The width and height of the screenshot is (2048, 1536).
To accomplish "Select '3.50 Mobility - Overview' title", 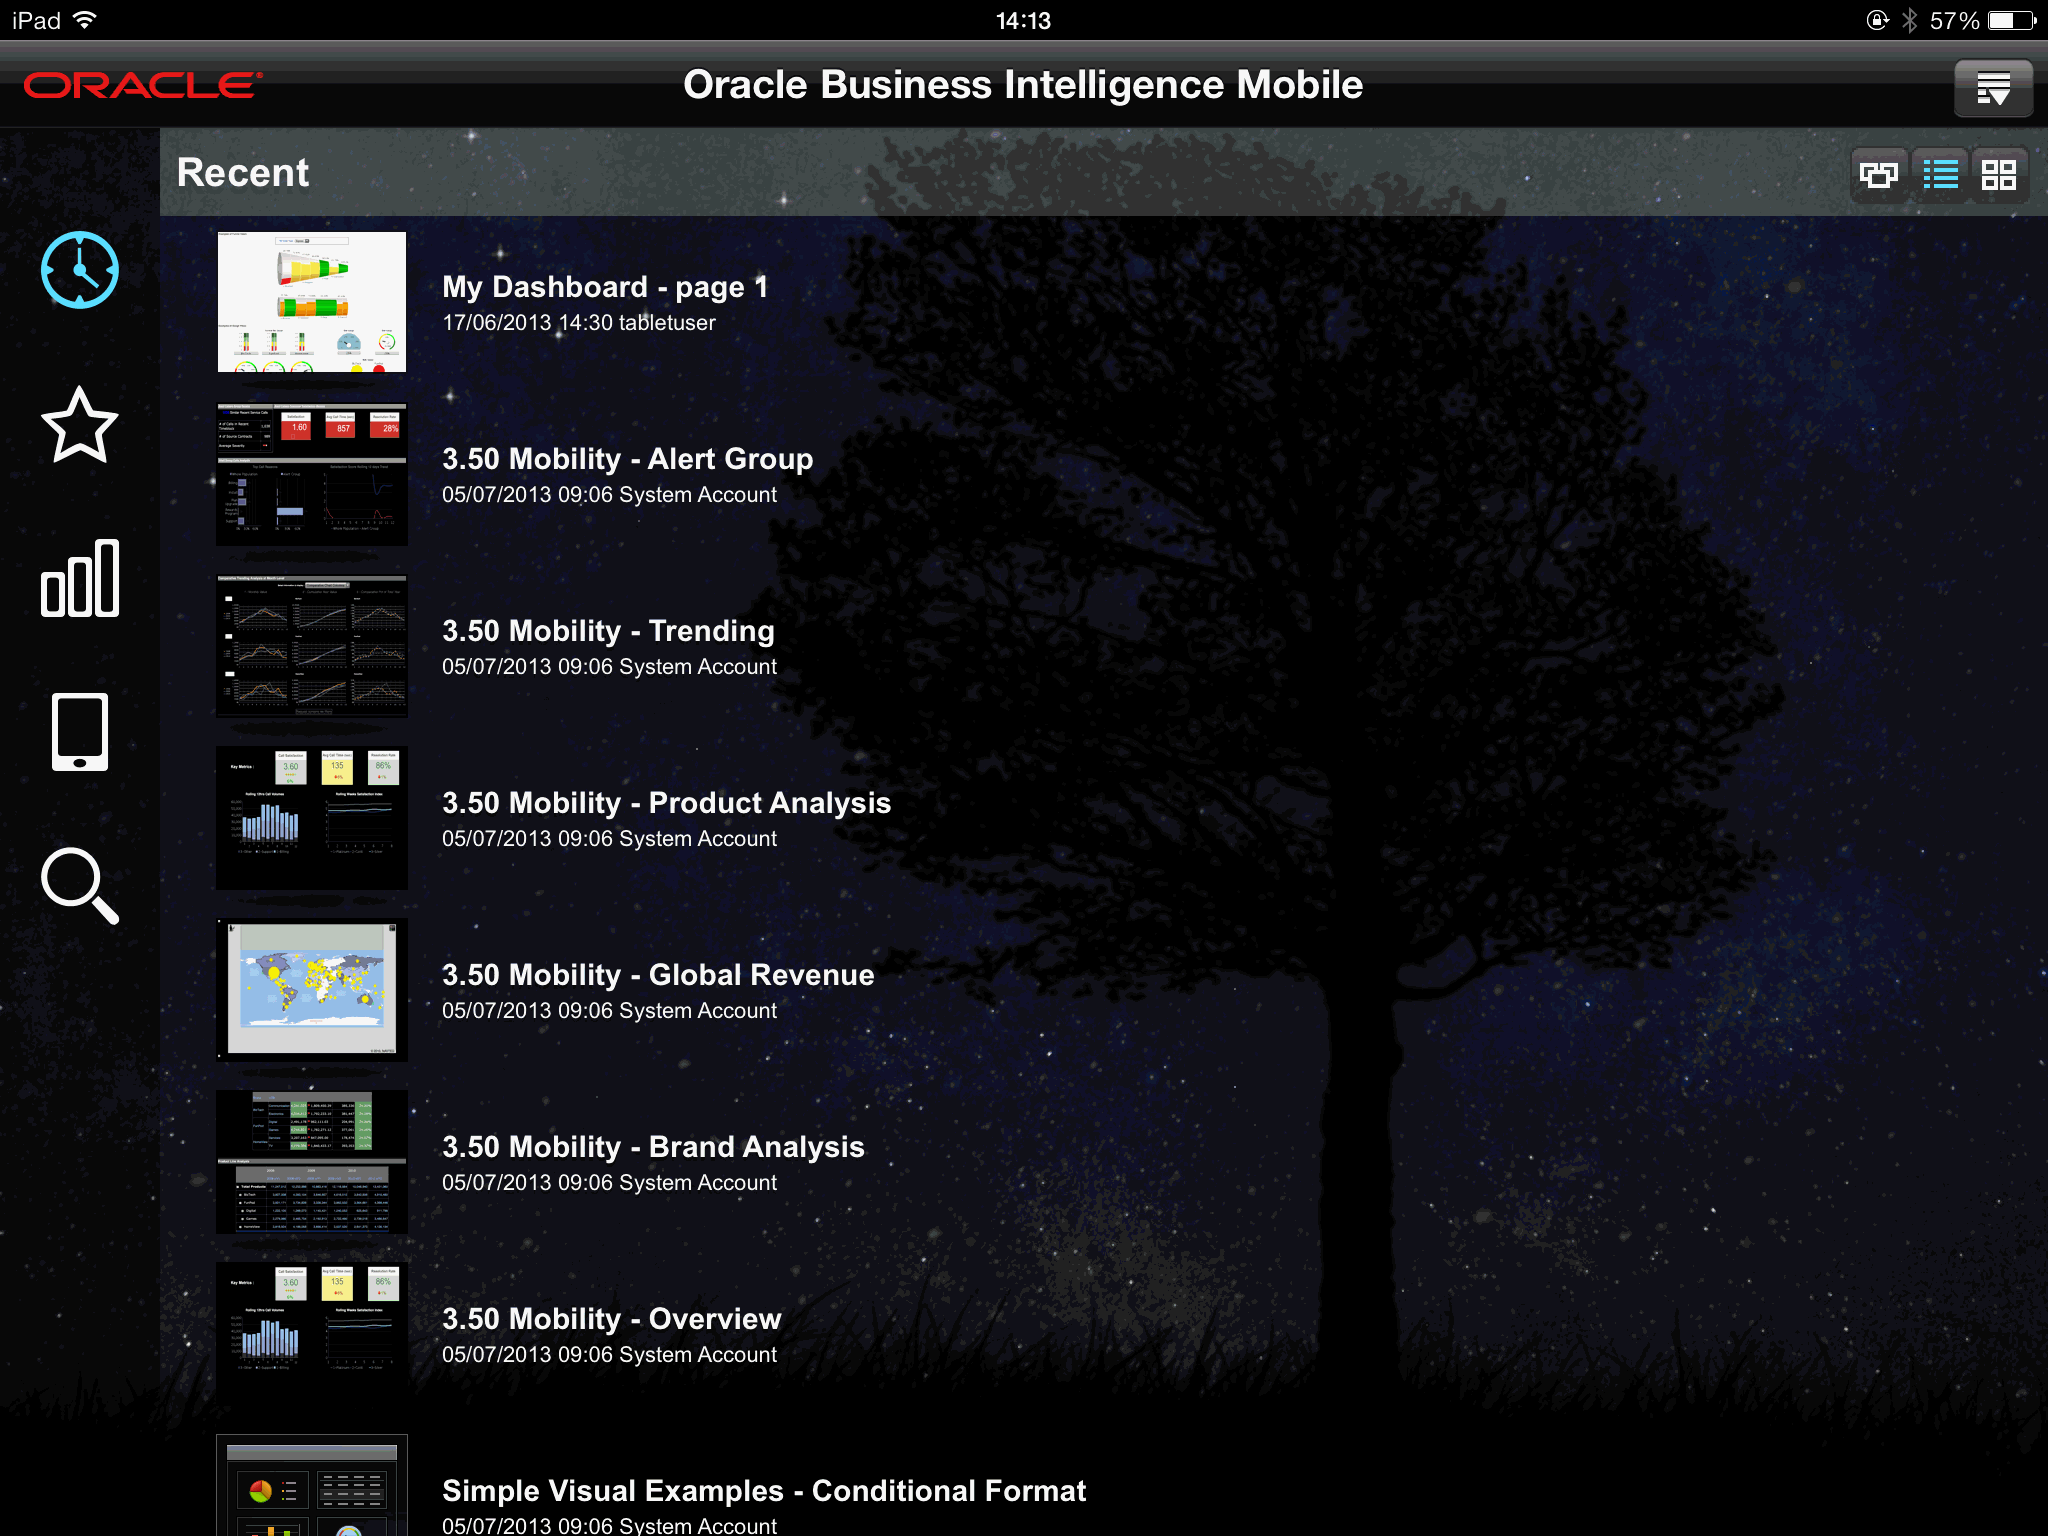I will pyautogui.click(x=612, y=1319).
